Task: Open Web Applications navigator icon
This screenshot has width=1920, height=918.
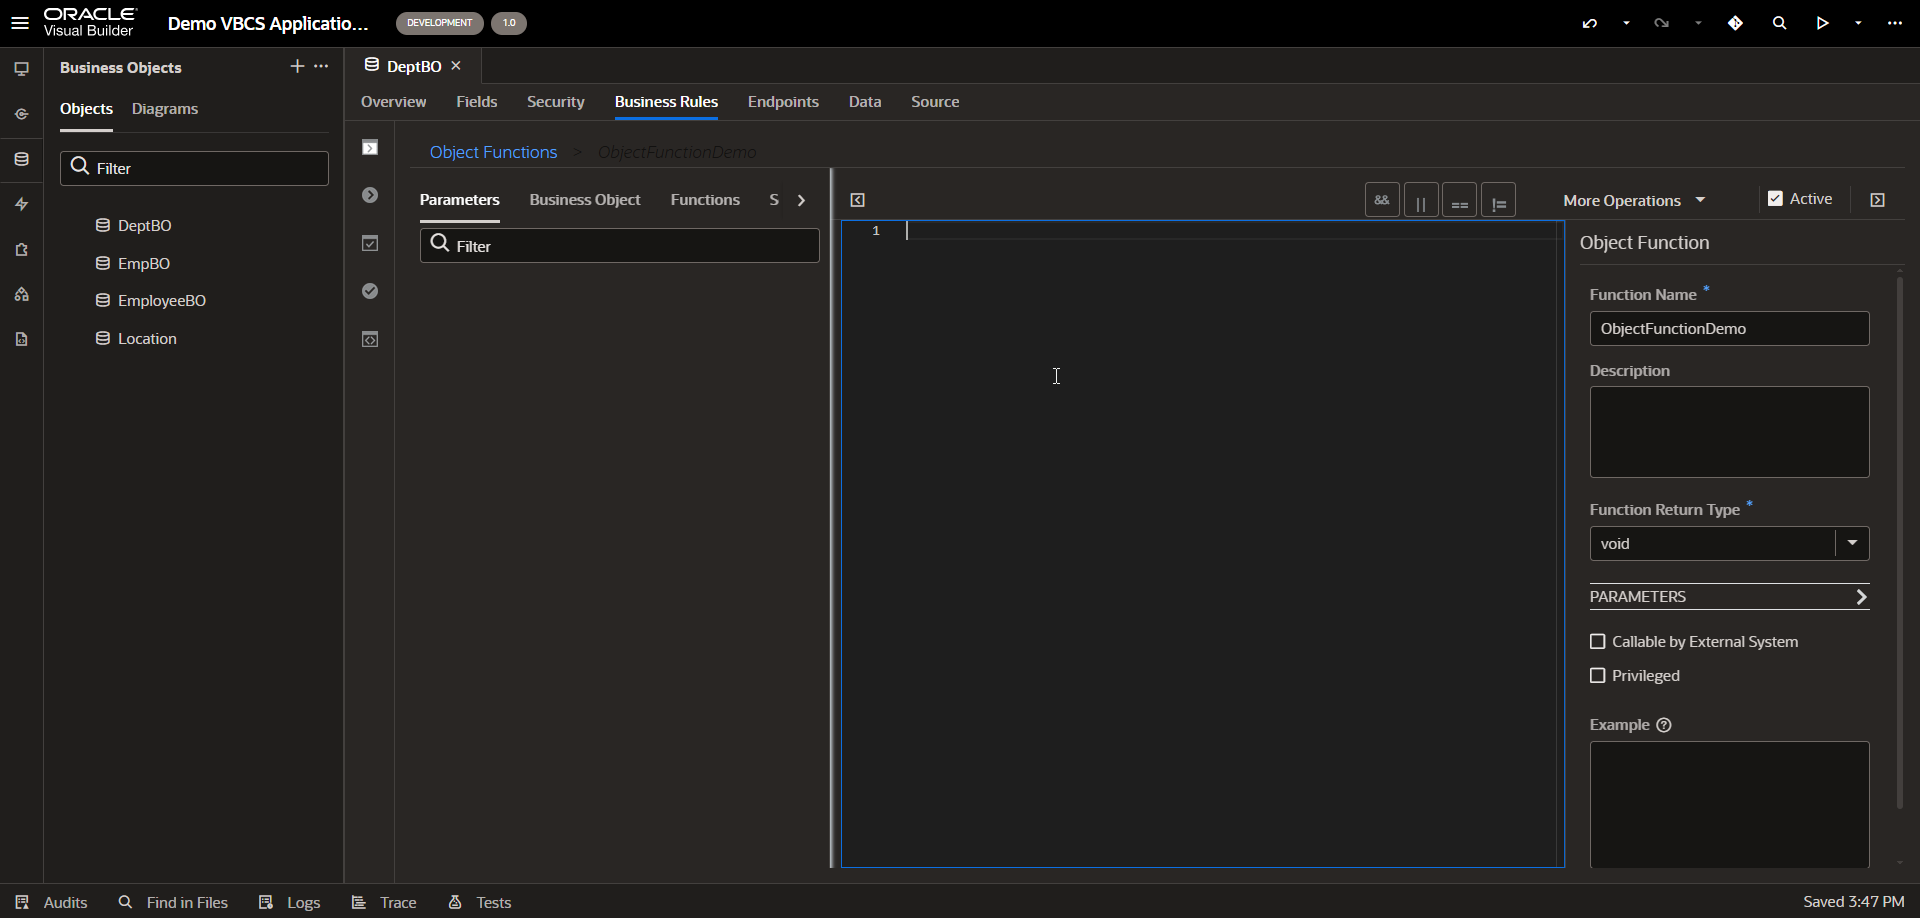Action: 21,69
